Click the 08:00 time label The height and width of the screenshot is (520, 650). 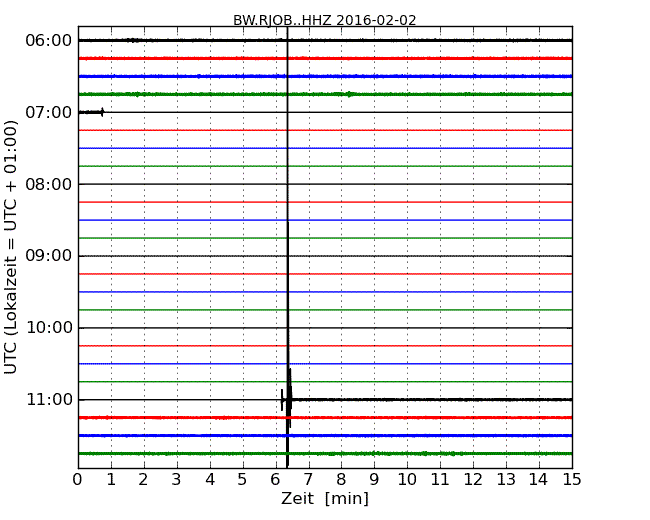pos(49,184)
